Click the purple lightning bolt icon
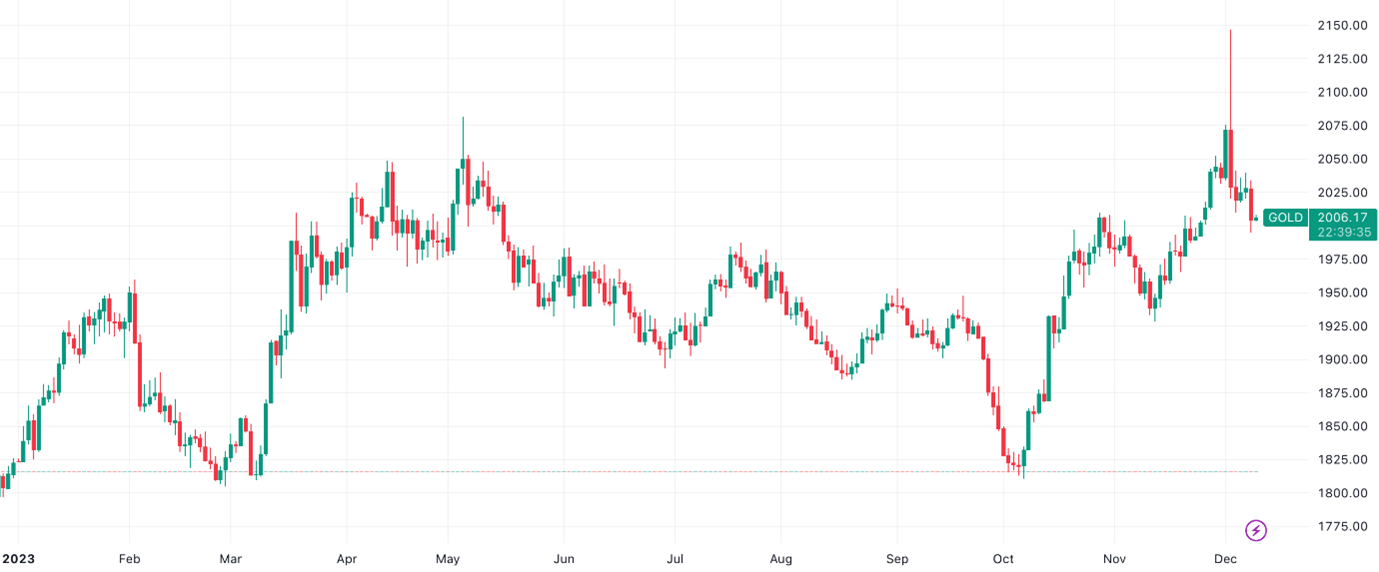Screen dimensions: 1379x572 (1256, 530)
